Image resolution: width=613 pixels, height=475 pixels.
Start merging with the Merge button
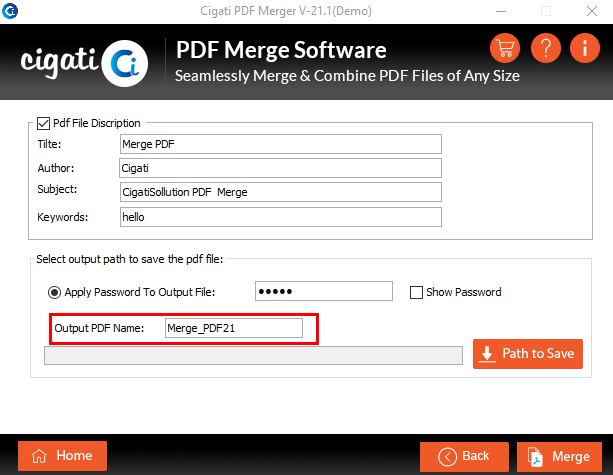point(559,457)
